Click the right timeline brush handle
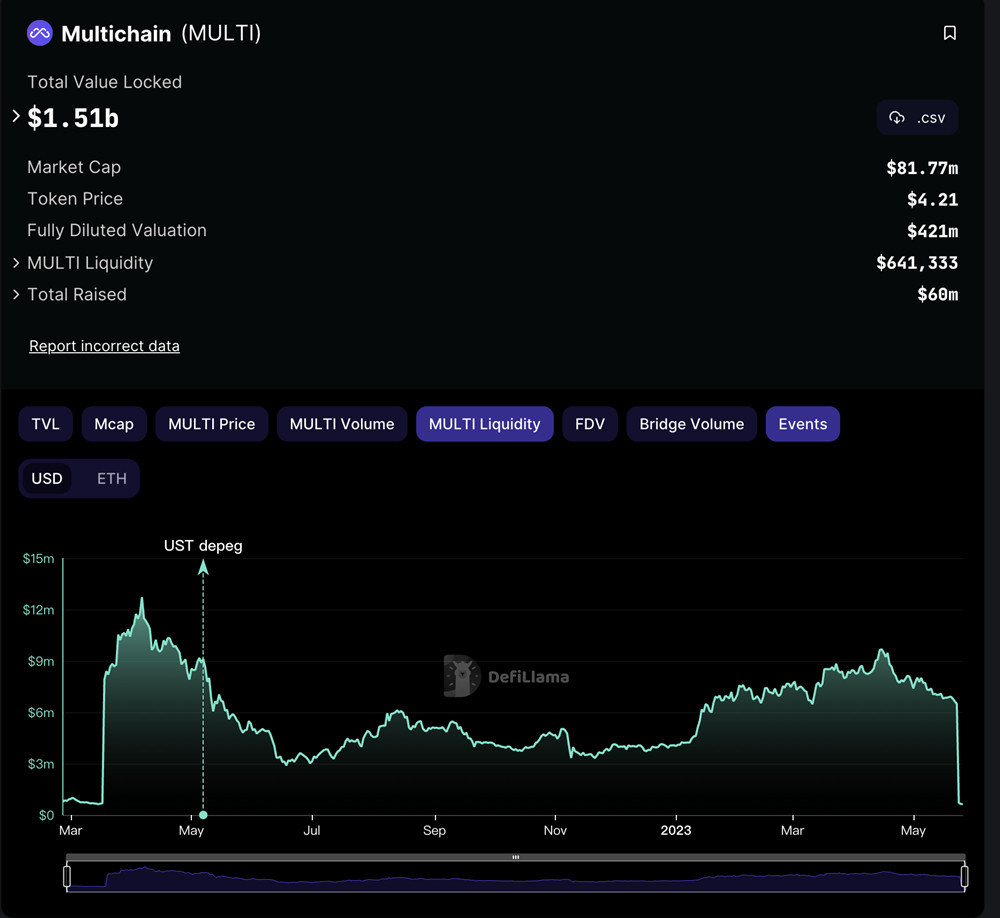This screenshot has width=1000, height=918. [x=963, y=875]
